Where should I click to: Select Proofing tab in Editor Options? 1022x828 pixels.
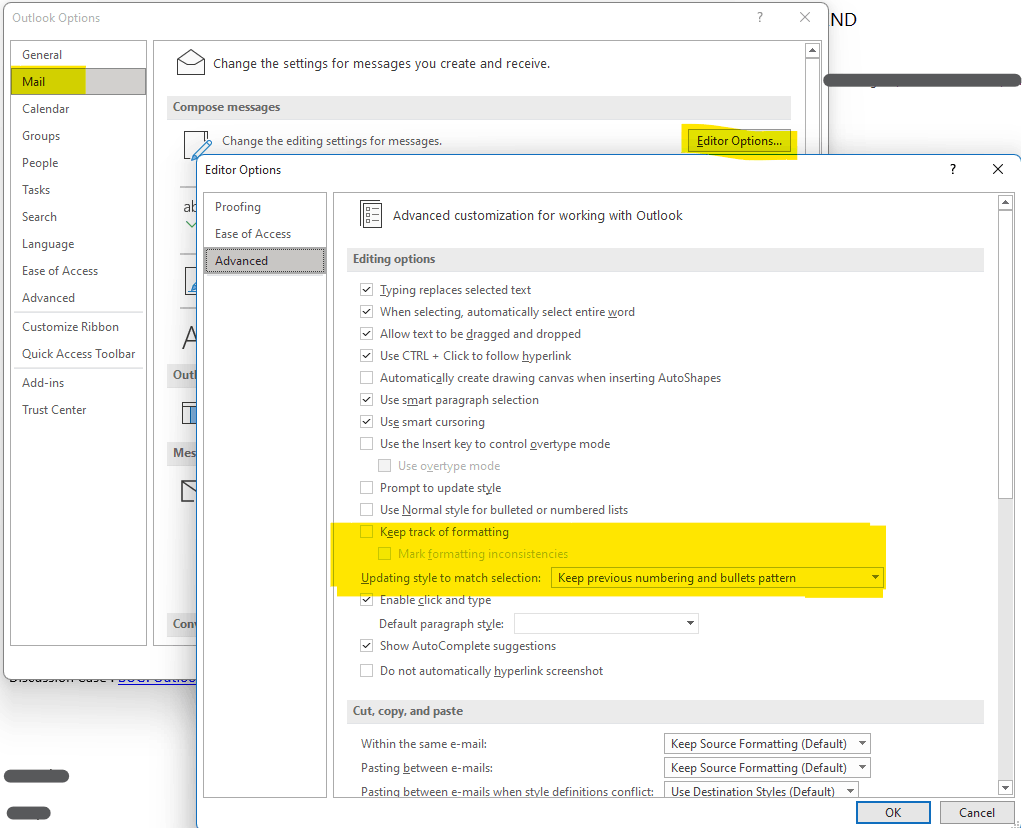pos(265,207)
